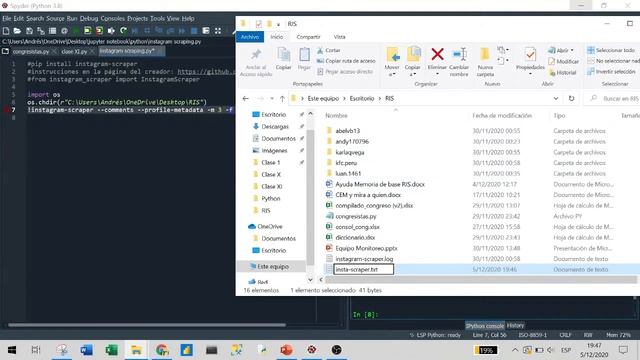640x360 pixels.
Task: Open the Tools menu in Spyder
Action: pos(157,18)
